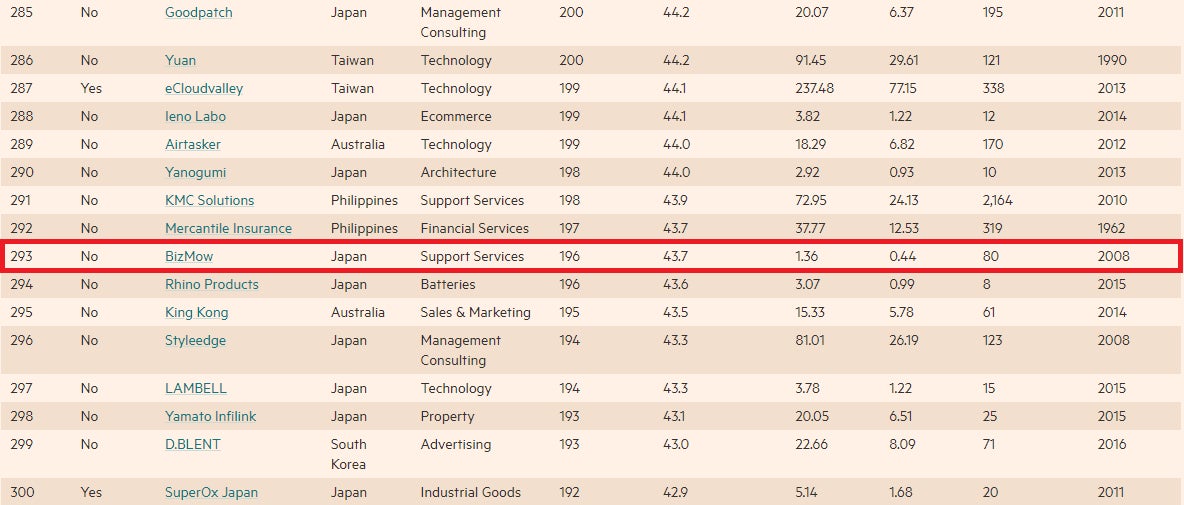This screenshot has width=1184, height=505.
Task: Click the founding year 1962 cell
Action: (x=1113, y=228)
